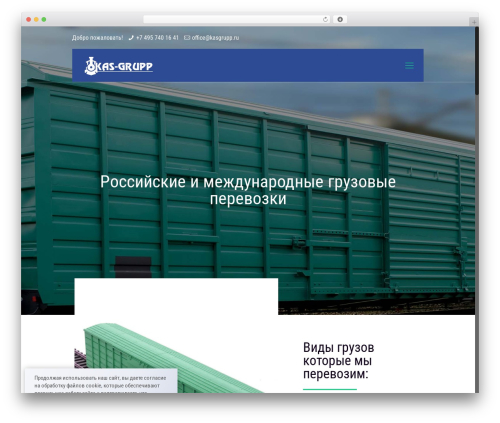Click the light green wagon image
The width and height of the screenshot is (500, 423).
click(x=170, y=358)
